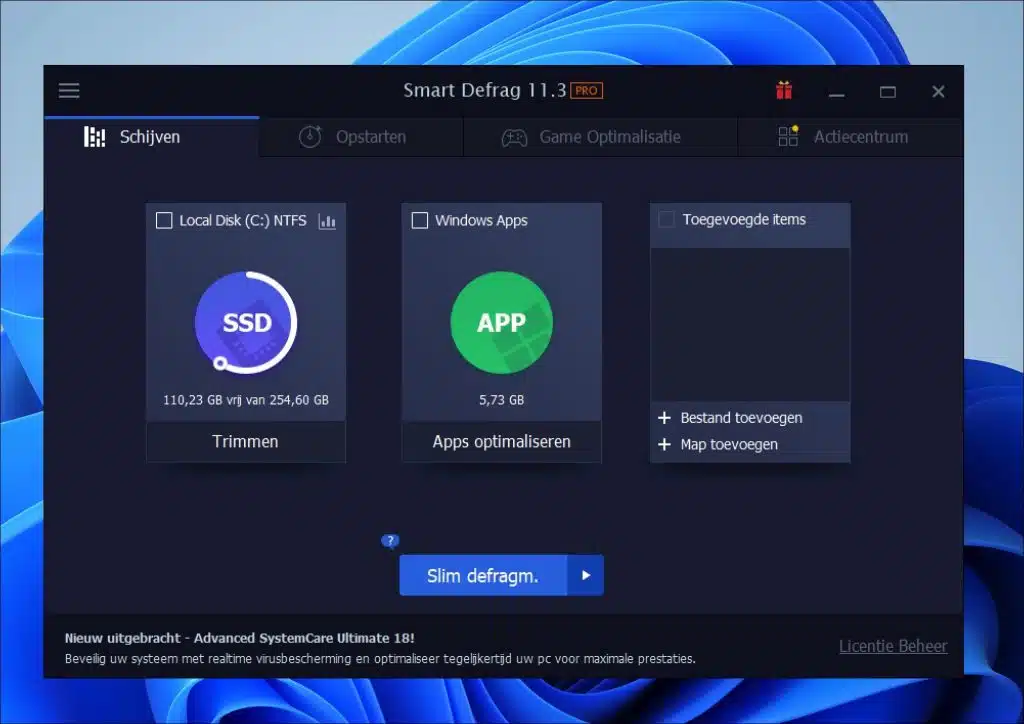This screenshot has width=1024, height=724.
Task: Start Slim defragm. button
Action: coord(483,575)
